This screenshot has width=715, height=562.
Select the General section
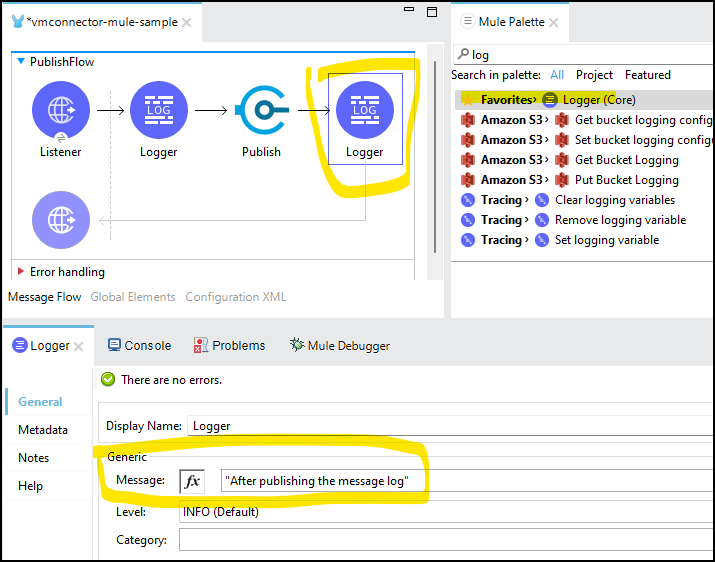[40, 402]
